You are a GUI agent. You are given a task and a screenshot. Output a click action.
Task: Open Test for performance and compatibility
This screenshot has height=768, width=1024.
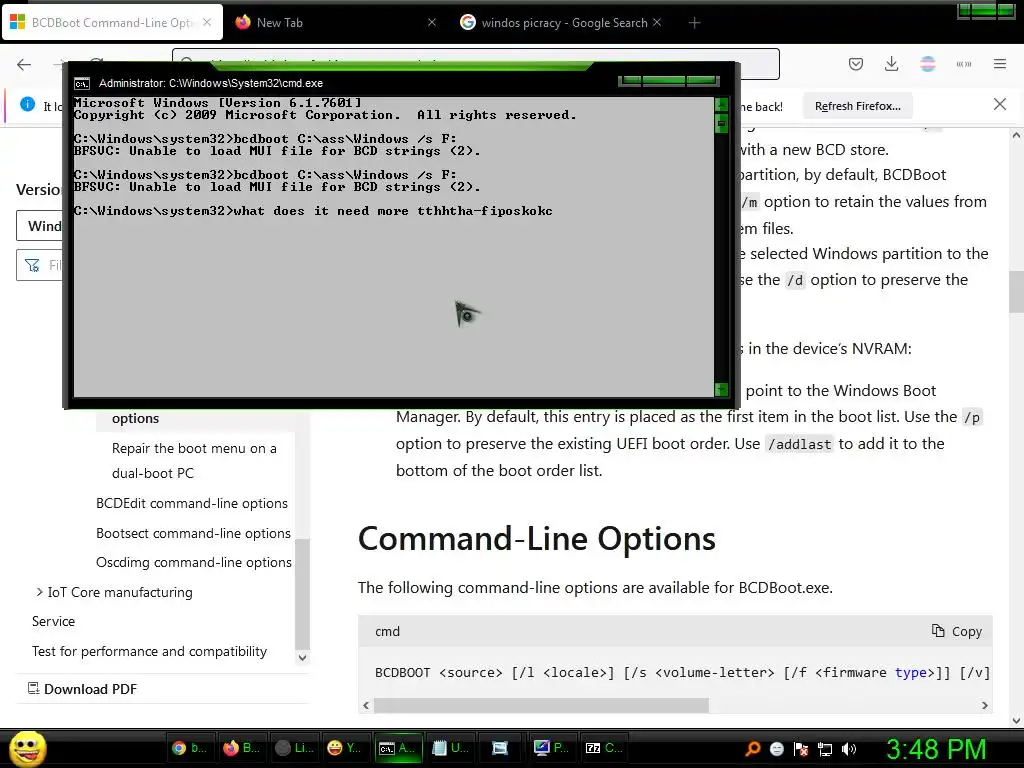coord(150,651)
